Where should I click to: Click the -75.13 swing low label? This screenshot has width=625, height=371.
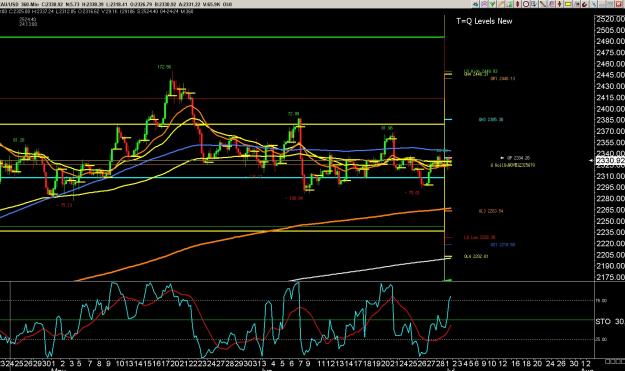[64, 205]
